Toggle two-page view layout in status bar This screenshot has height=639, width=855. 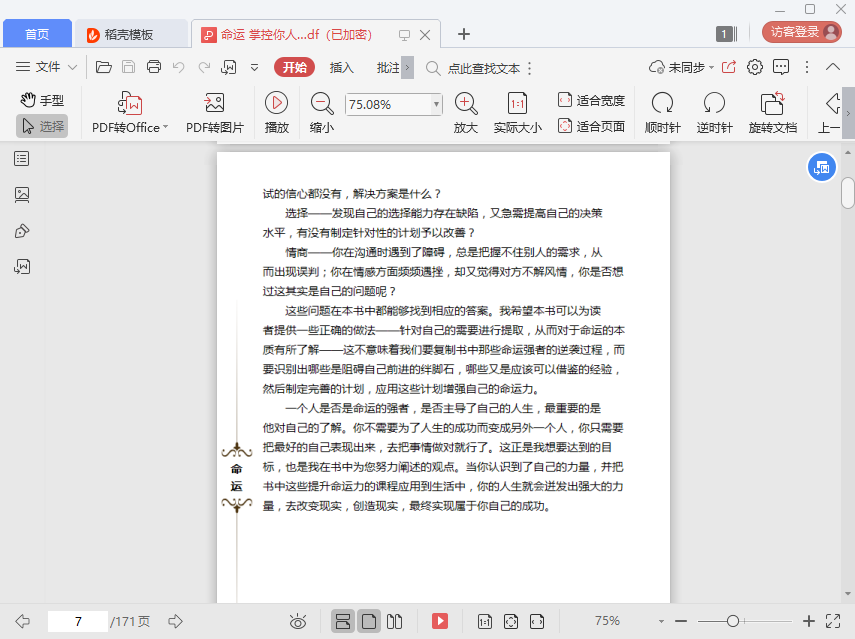(395, 621)
